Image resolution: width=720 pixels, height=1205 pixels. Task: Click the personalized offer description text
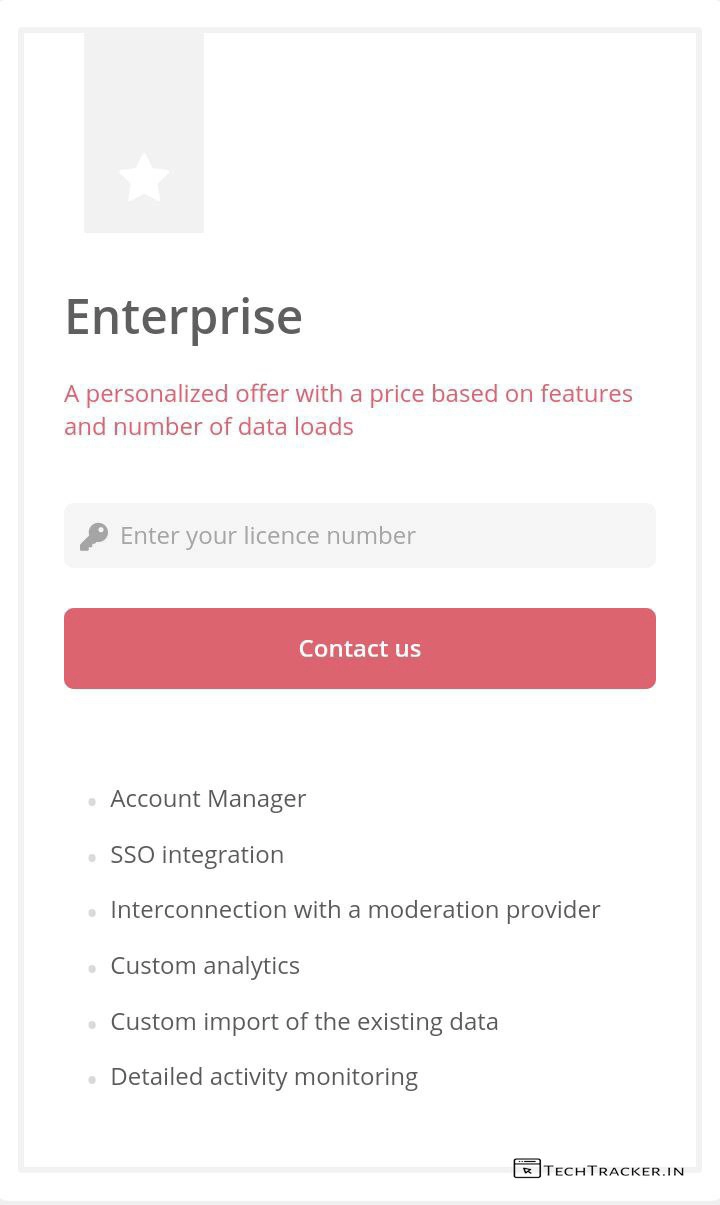coord(348,410)
